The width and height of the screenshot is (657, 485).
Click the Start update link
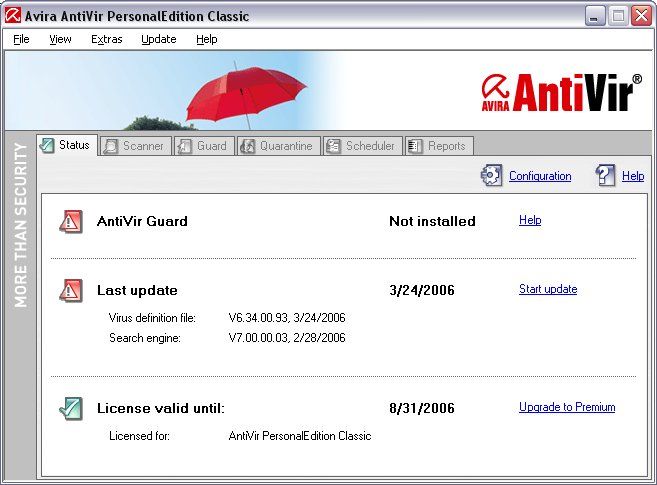coord(547,289)
